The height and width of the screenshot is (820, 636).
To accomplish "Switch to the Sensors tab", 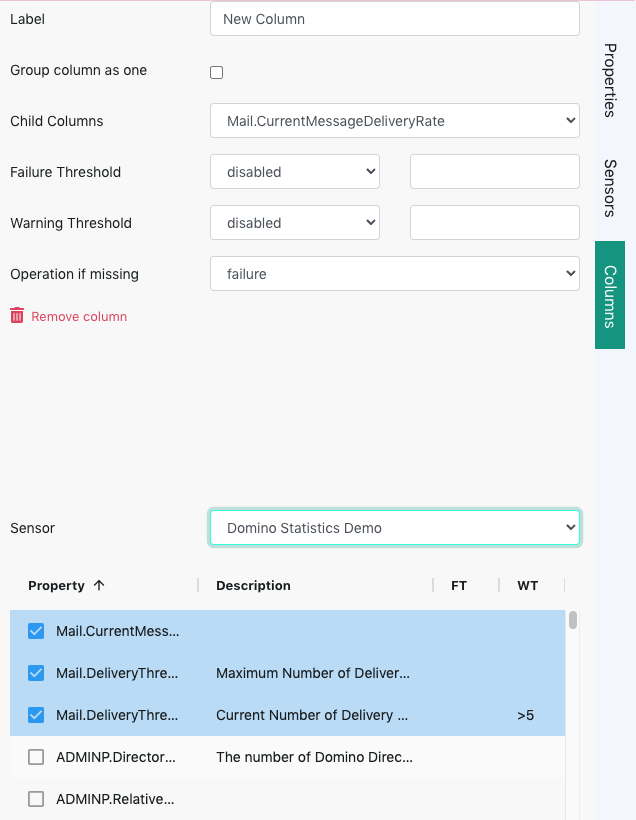I will click(610, 188).
